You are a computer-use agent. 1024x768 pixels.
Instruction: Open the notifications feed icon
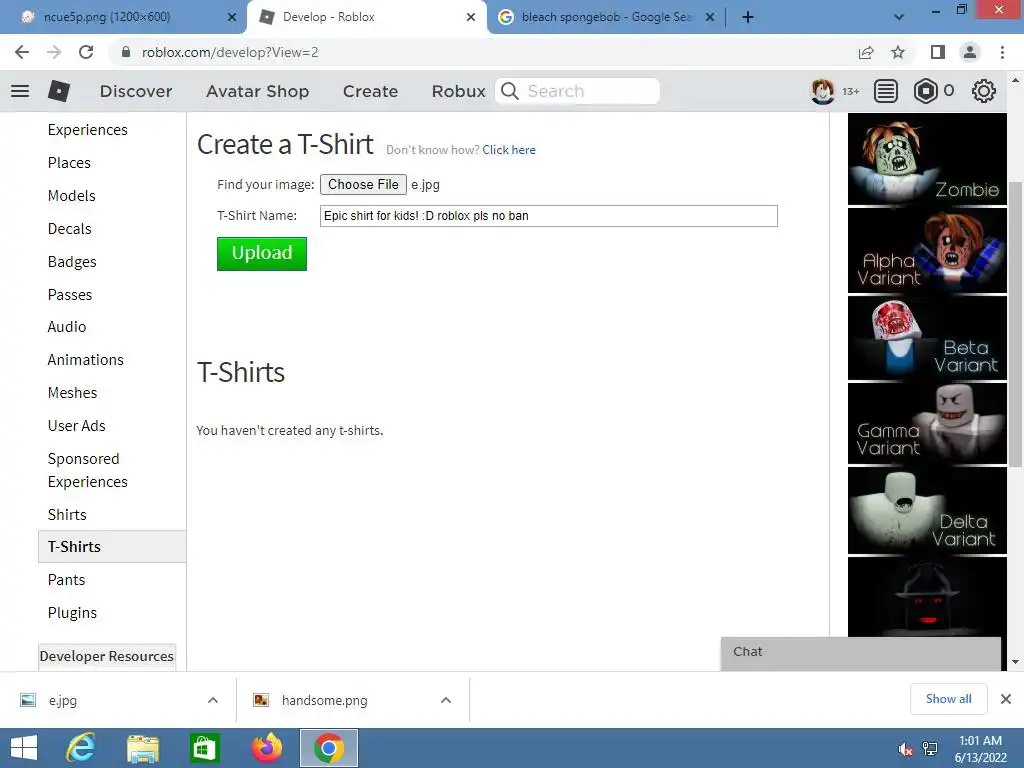click(886, 91)
